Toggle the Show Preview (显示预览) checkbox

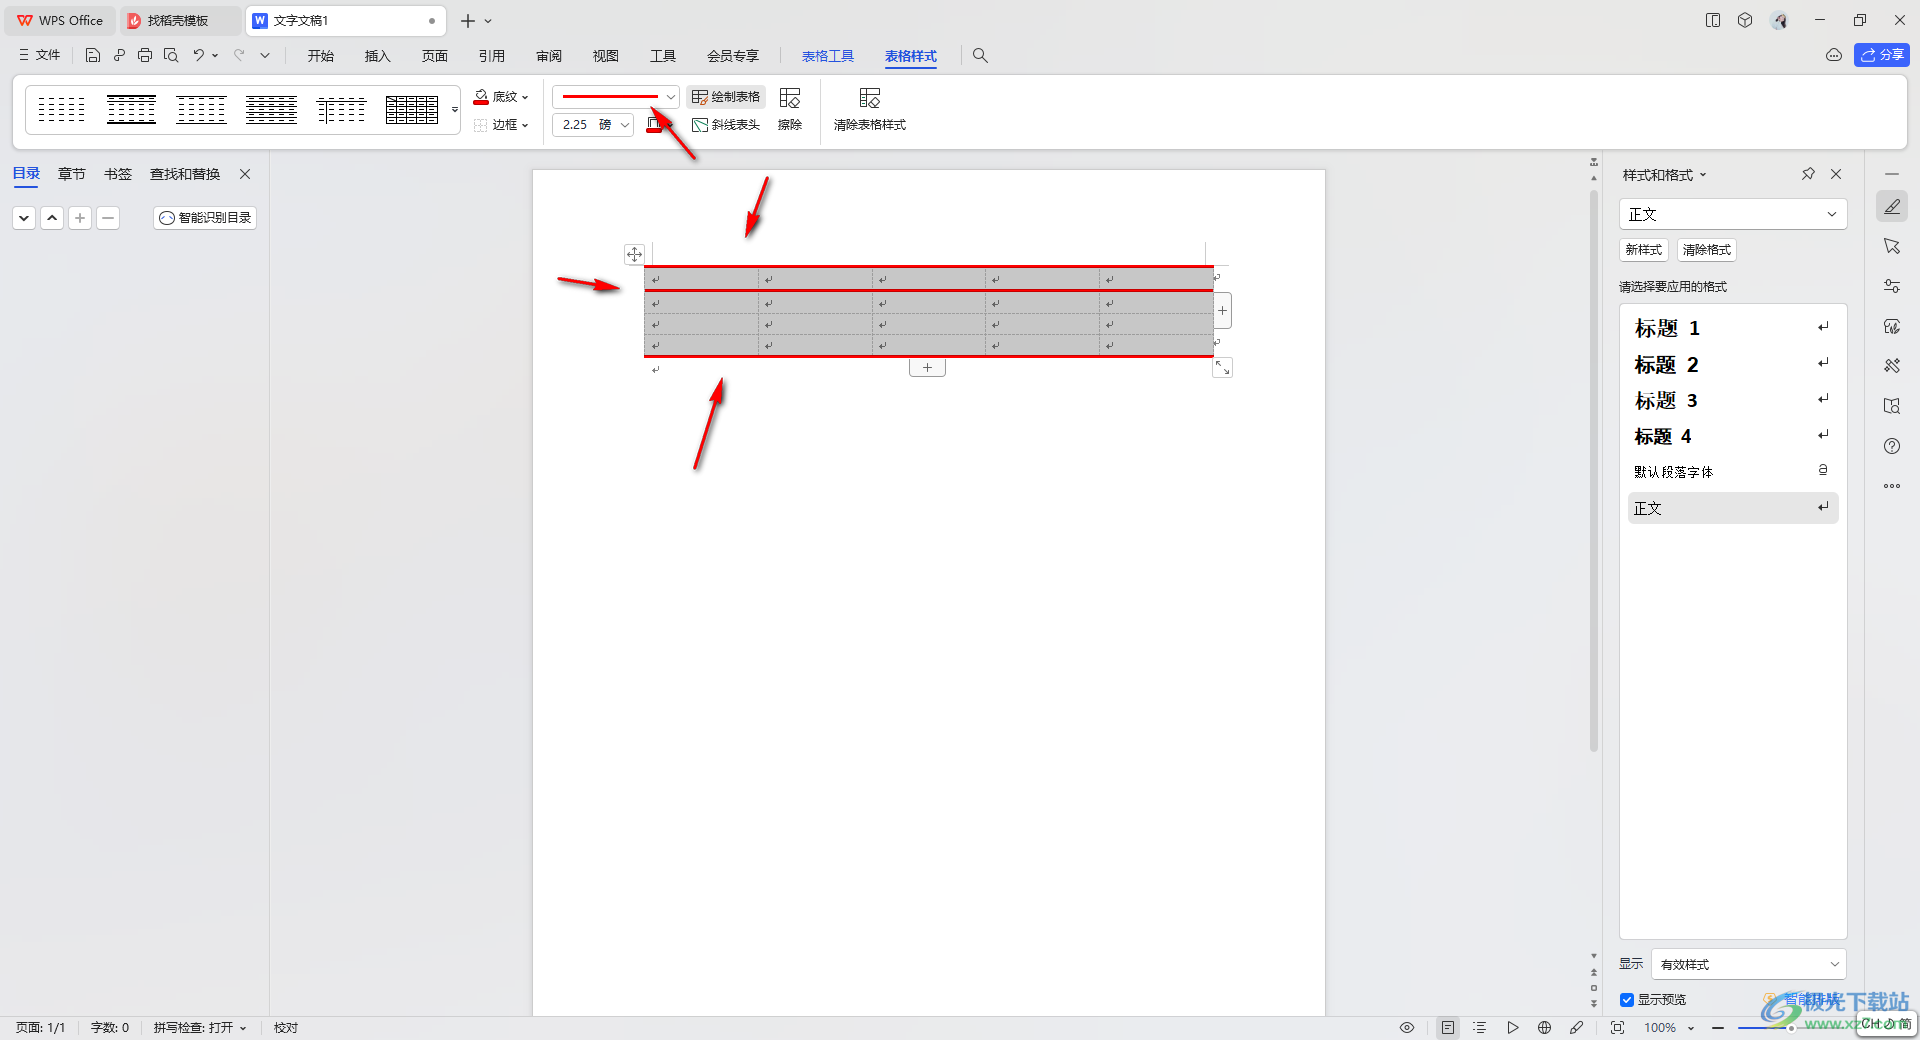tap(1627, 1000)
